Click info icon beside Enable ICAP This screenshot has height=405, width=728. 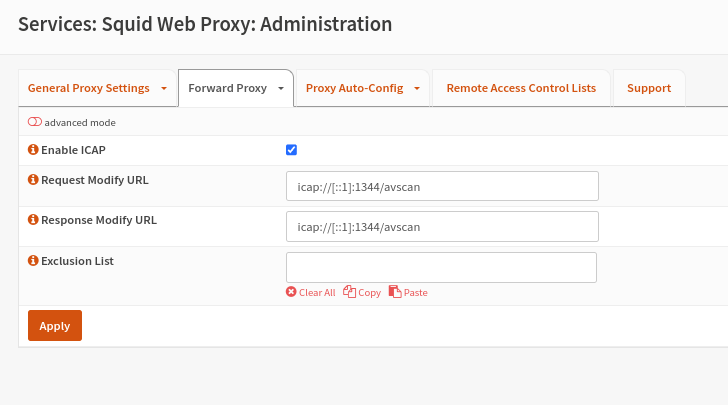click(33, 150)
